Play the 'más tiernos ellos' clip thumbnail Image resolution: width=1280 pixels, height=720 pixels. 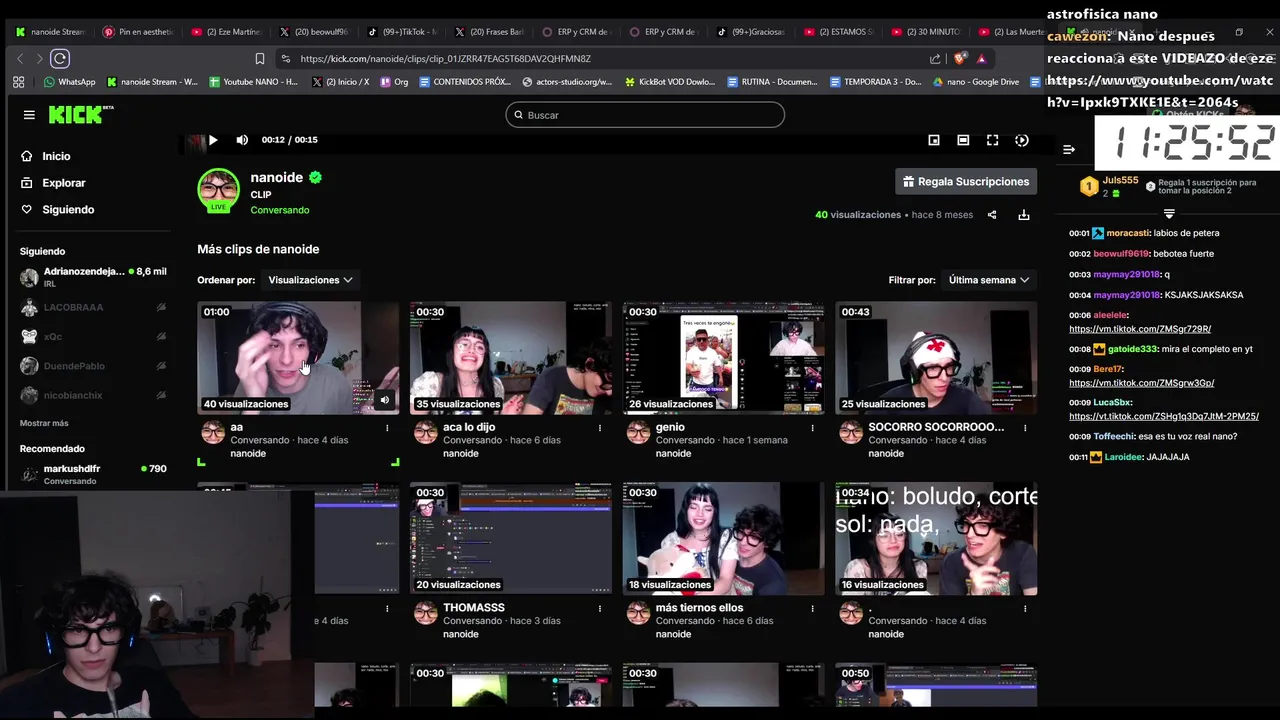point(724,539)
